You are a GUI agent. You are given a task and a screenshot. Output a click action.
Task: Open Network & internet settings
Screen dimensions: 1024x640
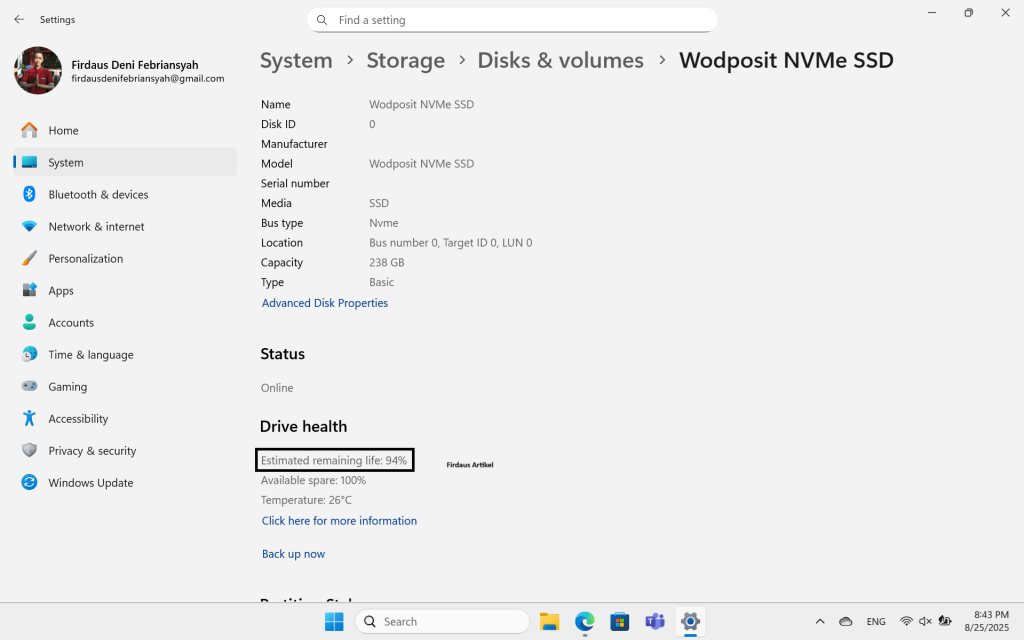pyautogui.click(x=95, y=226)
